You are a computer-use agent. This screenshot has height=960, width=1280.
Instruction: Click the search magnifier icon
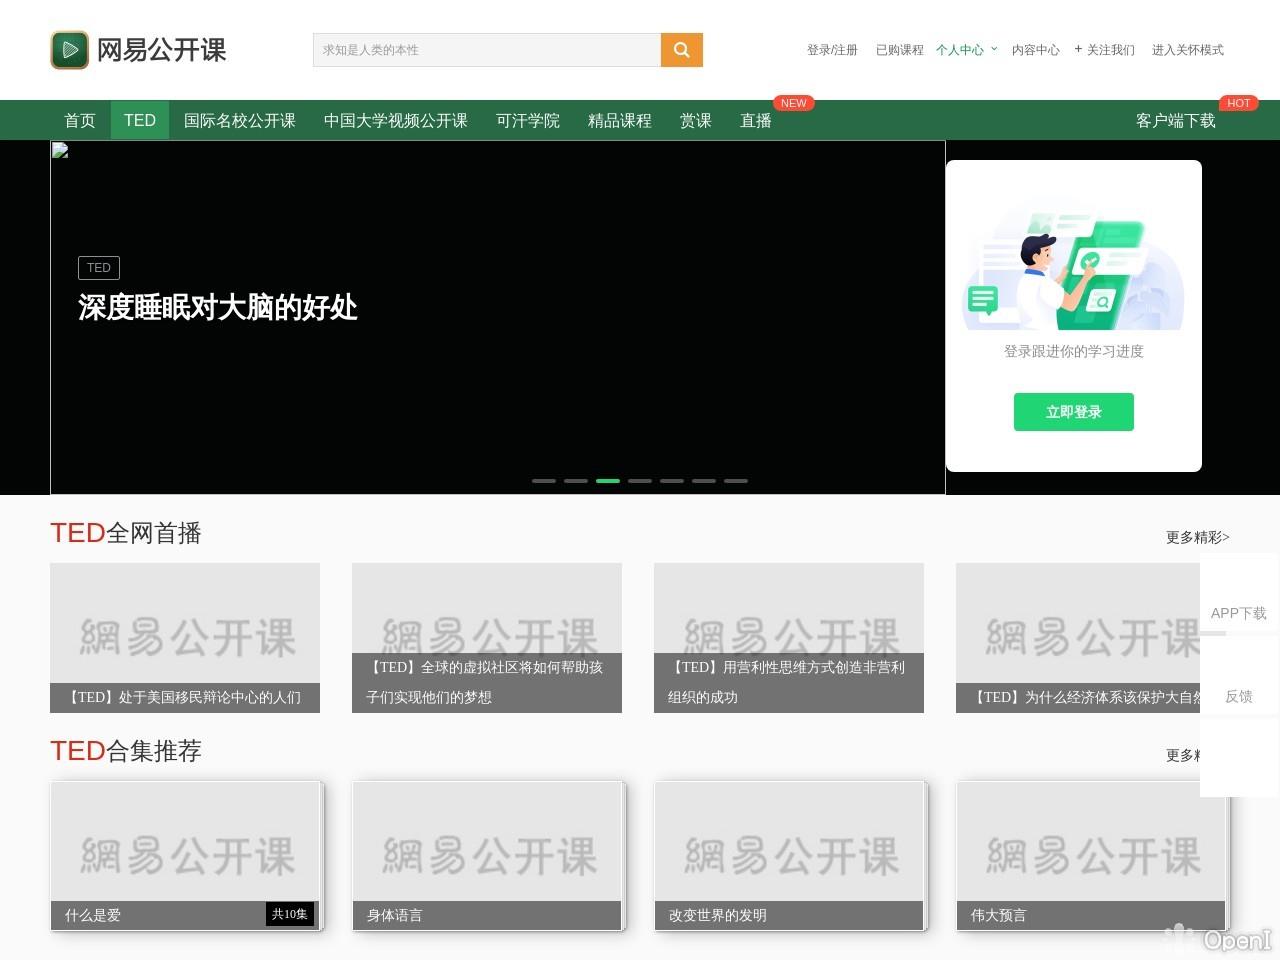[x=682, y=50]
